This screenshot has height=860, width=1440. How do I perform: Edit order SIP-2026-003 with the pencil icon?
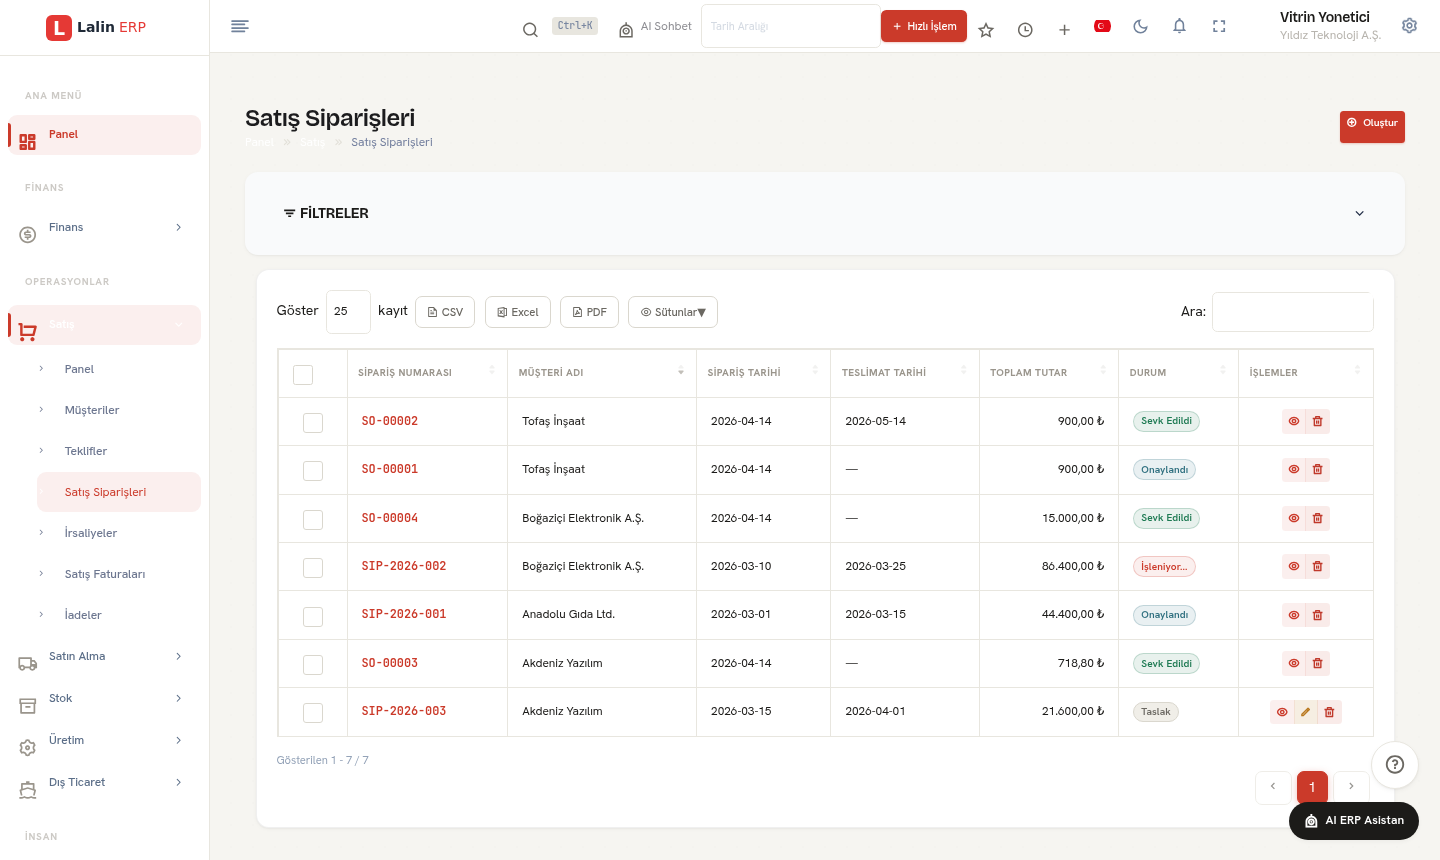click(x=1306, y=712)
